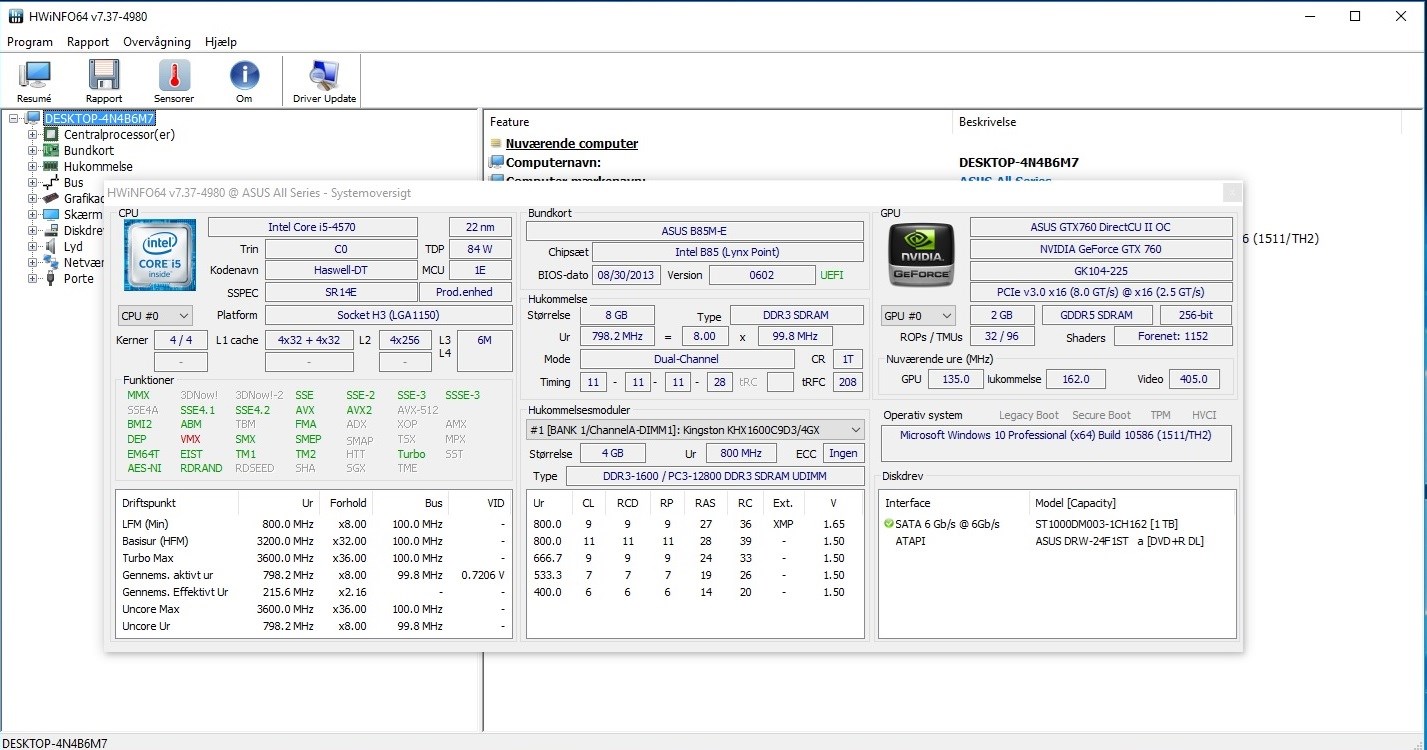1427x750 pixels.
Task: Select Centralprocessor(er) in the tree
Action: click(x=119, y=135)
